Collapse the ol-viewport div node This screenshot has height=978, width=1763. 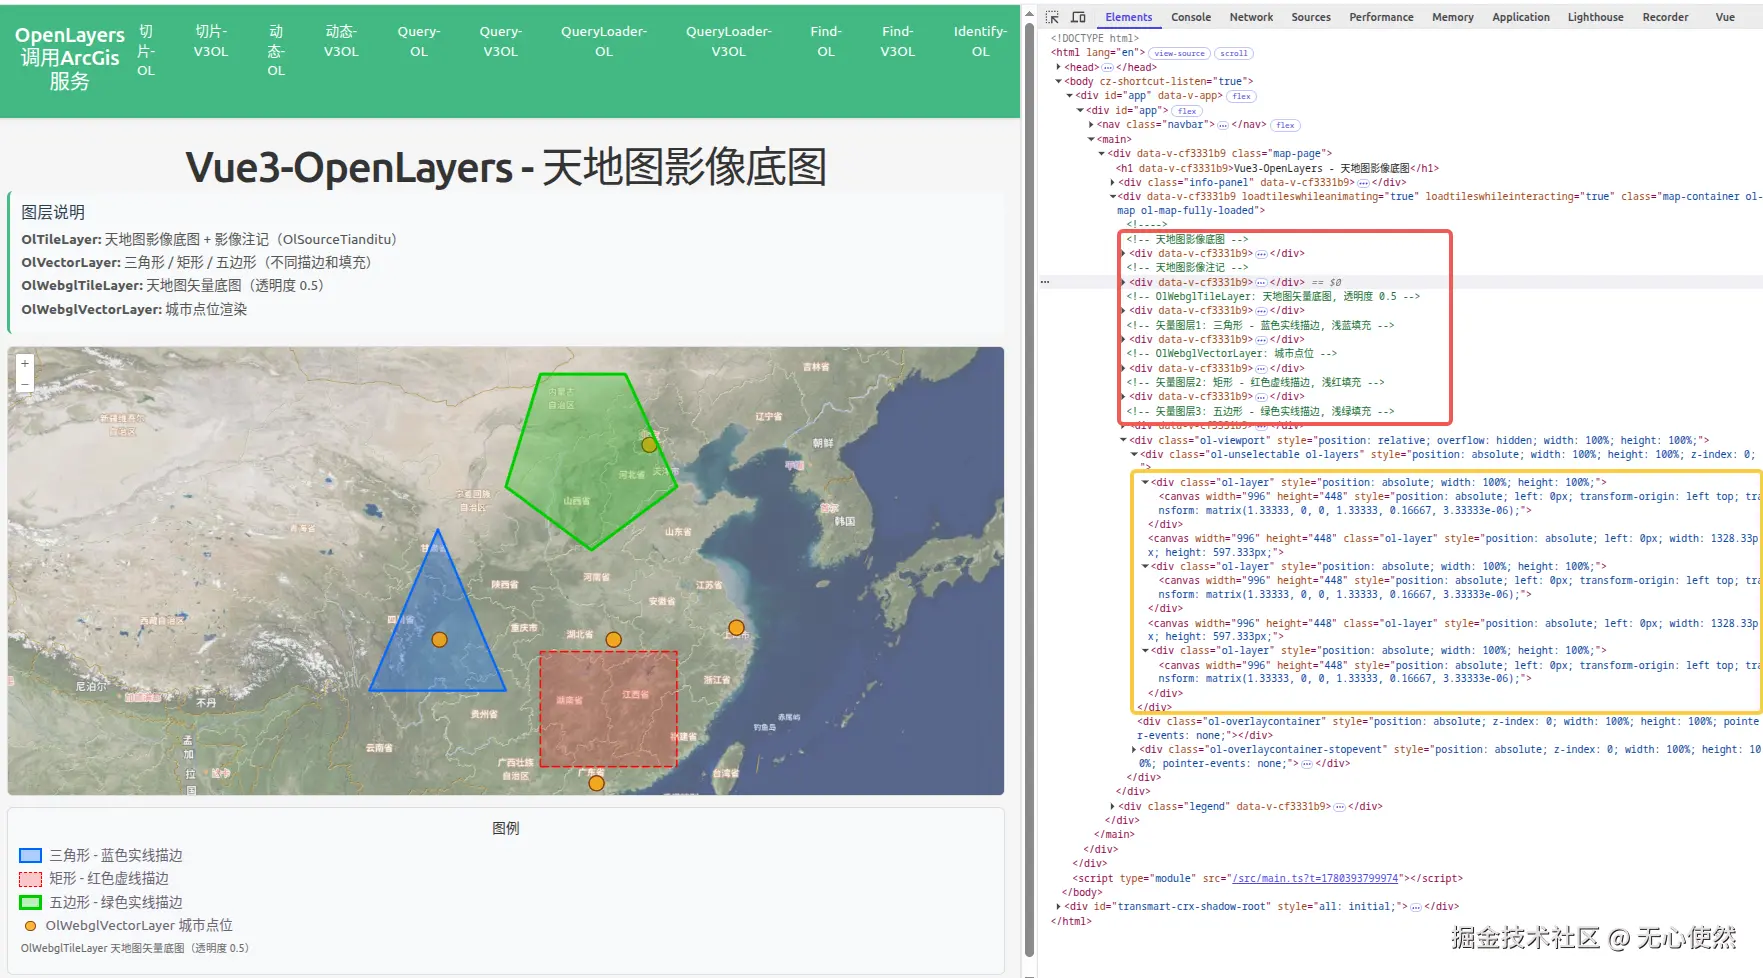[1123, 440]
